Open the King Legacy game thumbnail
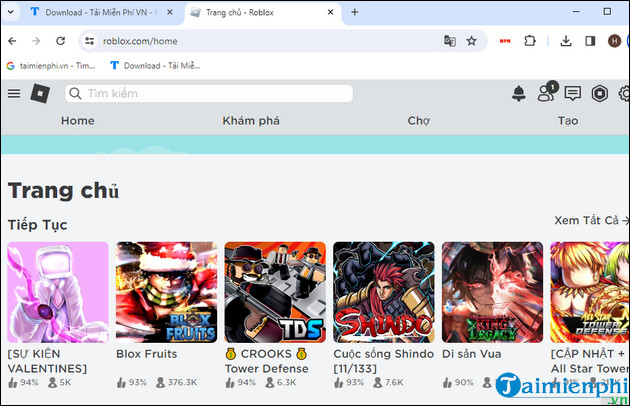Viewport: 630px width, 406px height. coord(492,292)
